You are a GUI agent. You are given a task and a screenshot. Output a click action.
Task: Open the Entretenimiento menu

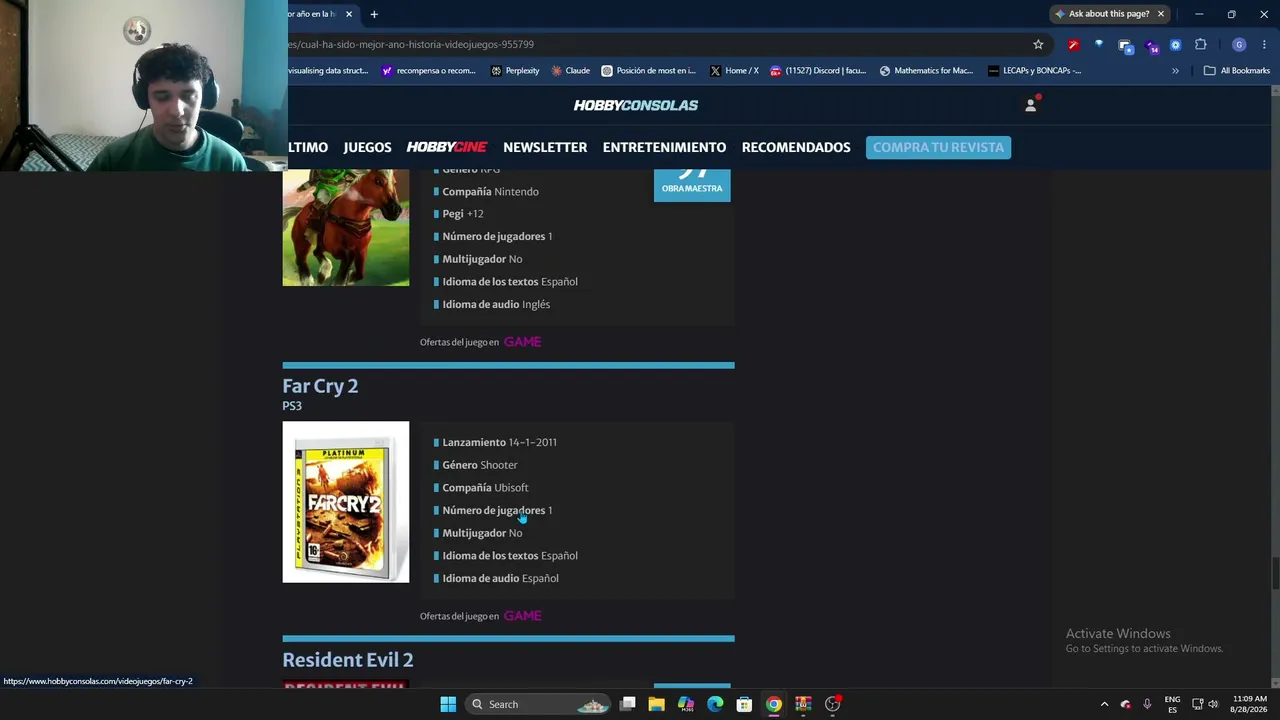click(664, 147)
